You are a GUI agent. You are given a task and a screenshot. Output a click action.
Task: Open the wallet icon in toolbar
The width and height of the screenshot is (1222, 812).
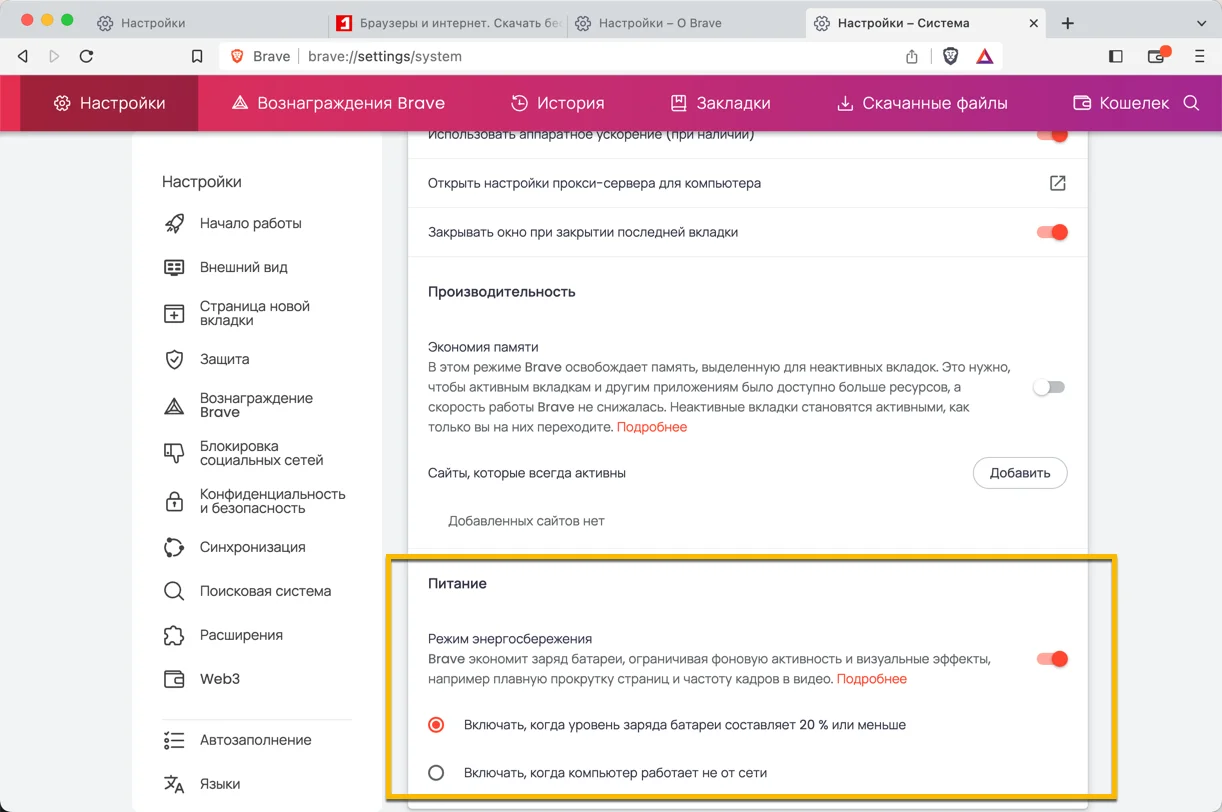point(1158,56)
